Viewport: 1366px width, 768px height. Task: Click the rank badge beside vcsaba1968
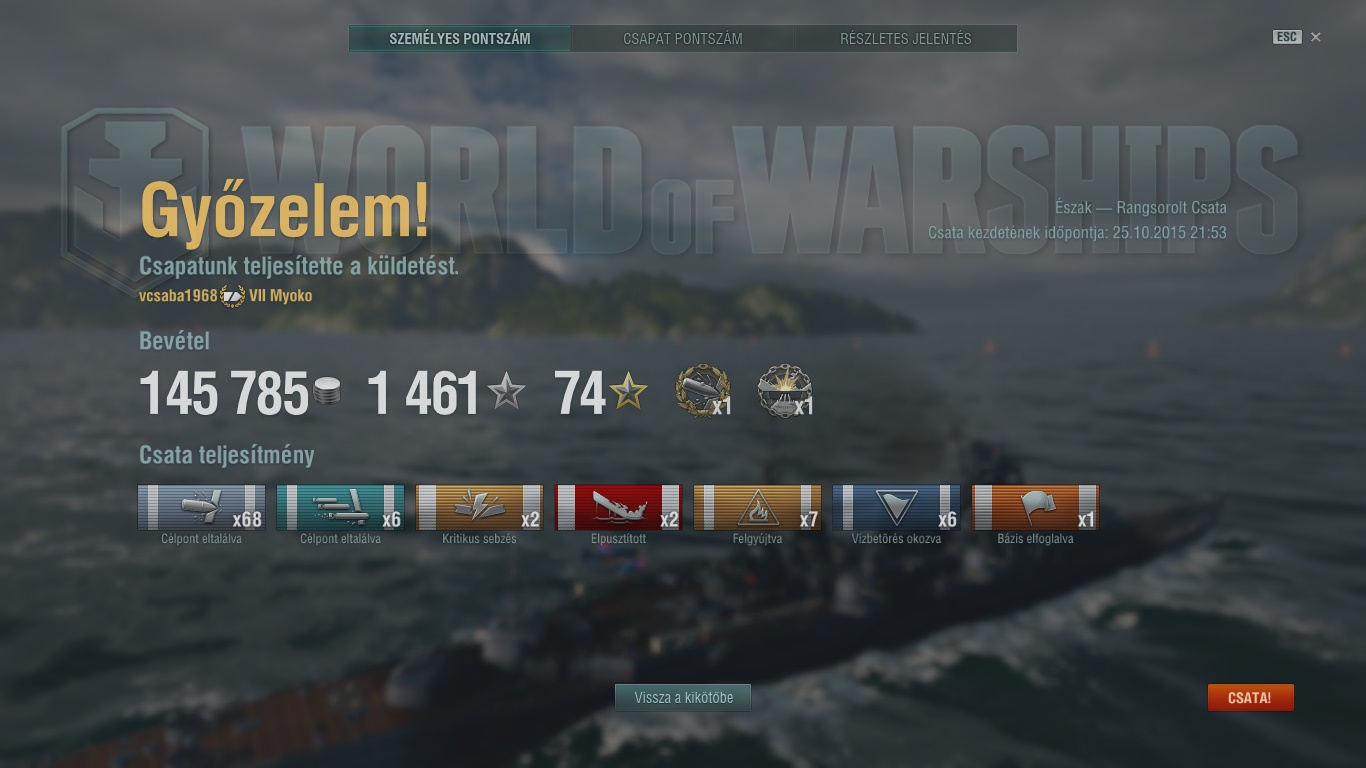pyautogui.click(x=232, y=296)
